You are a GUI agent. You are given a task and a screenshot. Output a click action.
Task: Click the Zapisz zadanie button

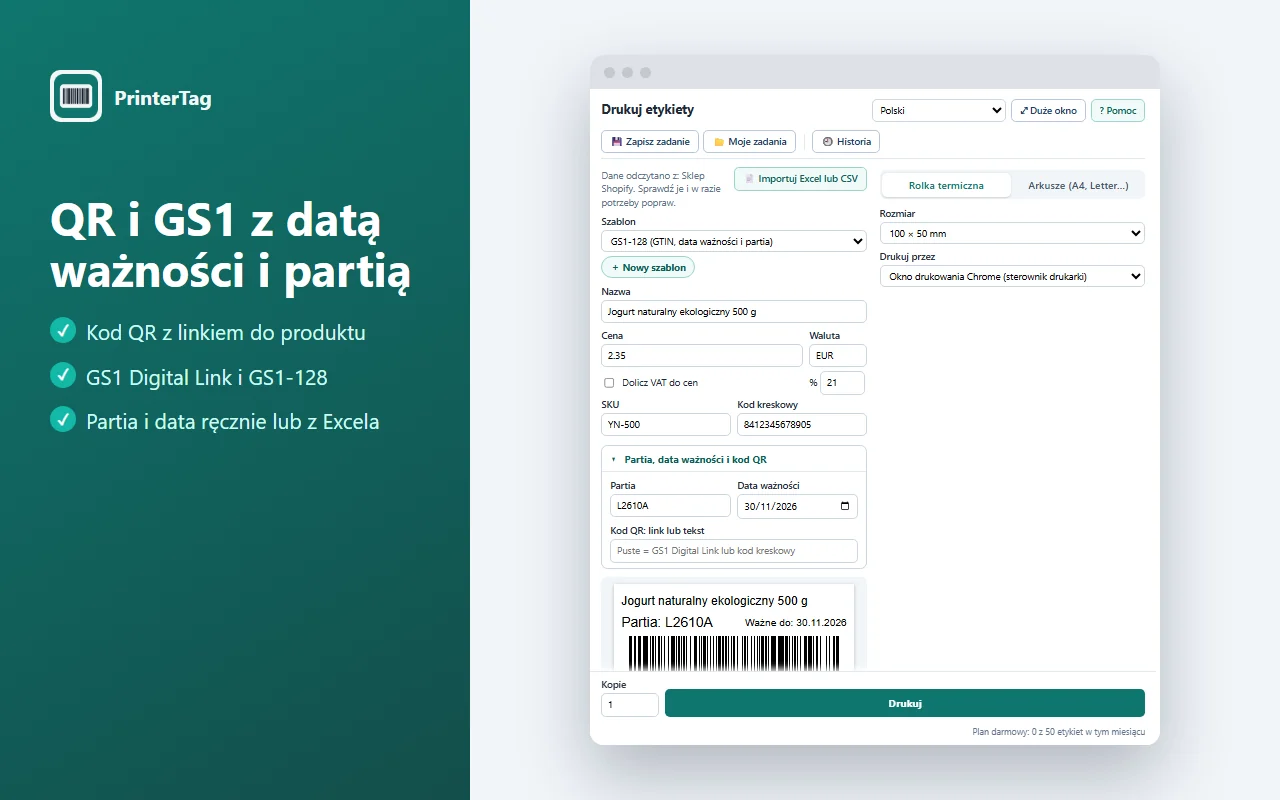[x=650, y=142]
